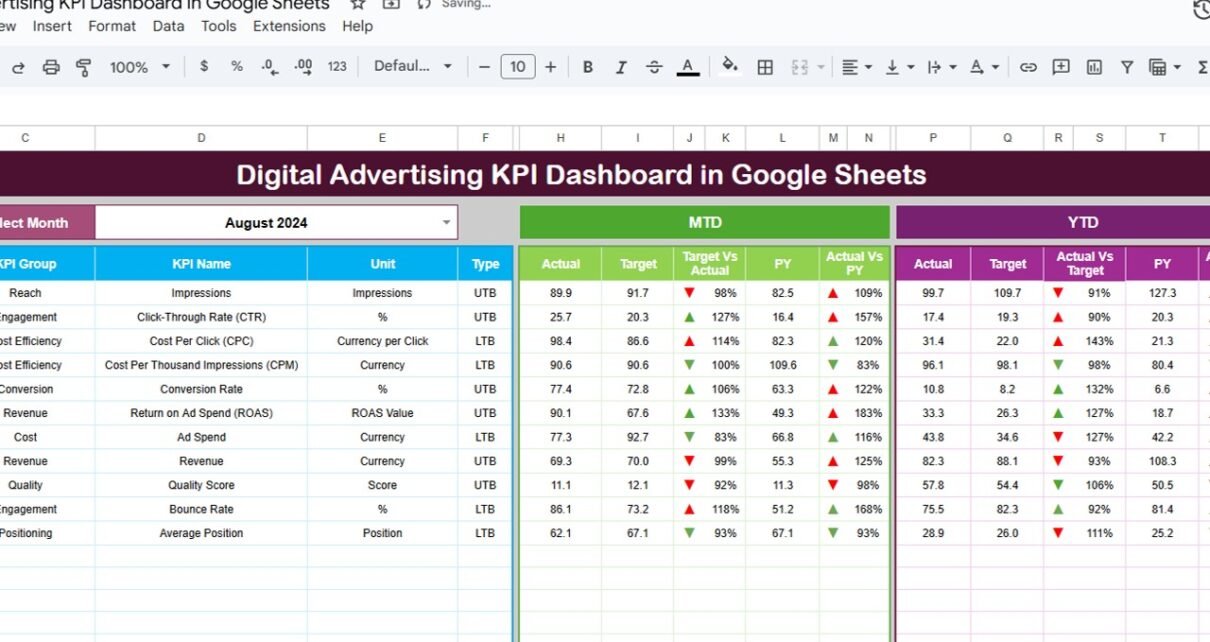This screenshot has width=1210, height=642.
Task: Format as percent with the % icon
Action: (237, 66)
